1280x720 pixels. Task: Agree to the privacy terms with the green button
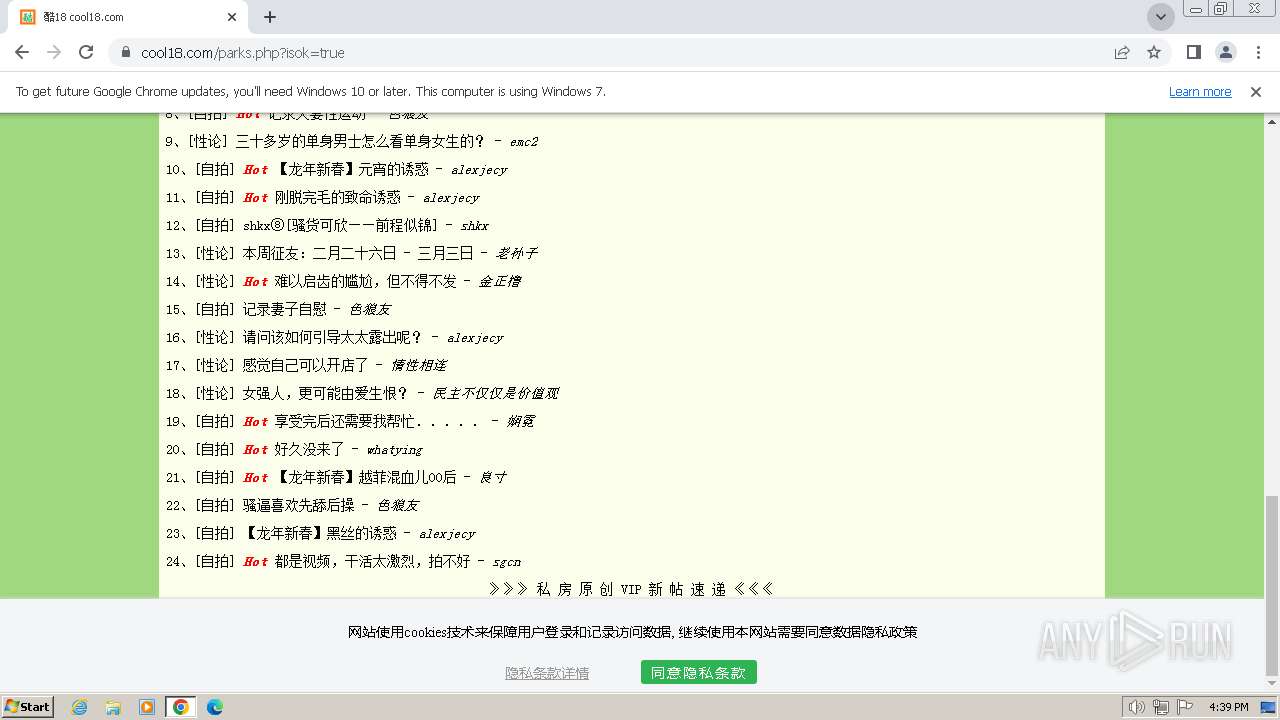click(698, 673)
